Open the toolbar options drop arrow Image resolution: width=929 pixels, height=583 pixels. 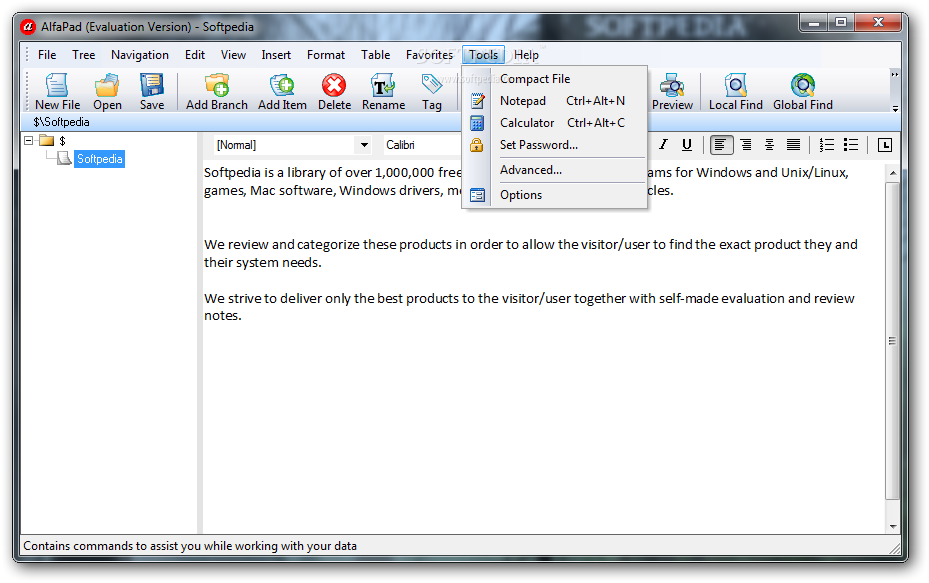895,109
